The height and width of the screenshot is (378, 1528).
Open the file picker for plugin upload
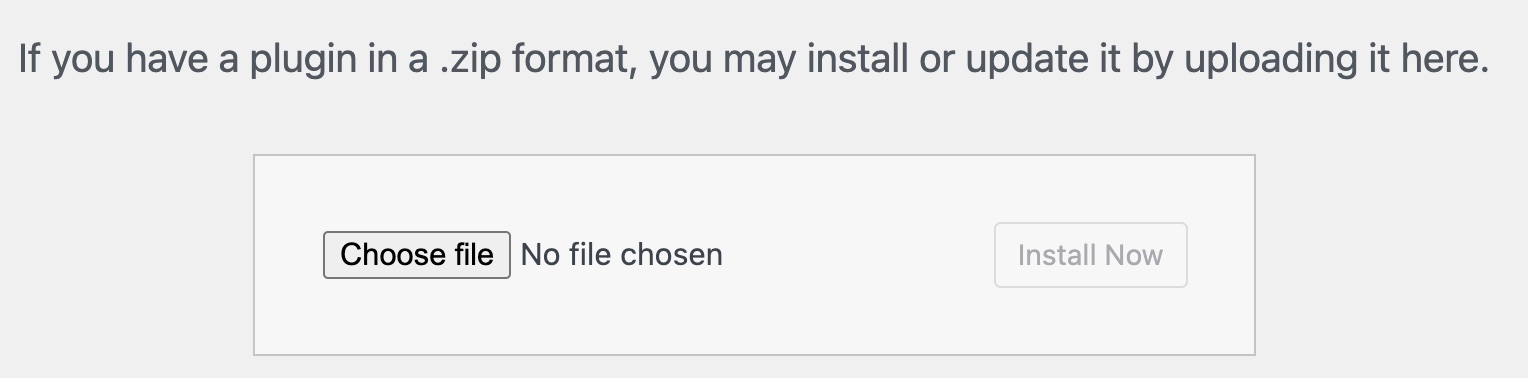click(x=416, y=255)
